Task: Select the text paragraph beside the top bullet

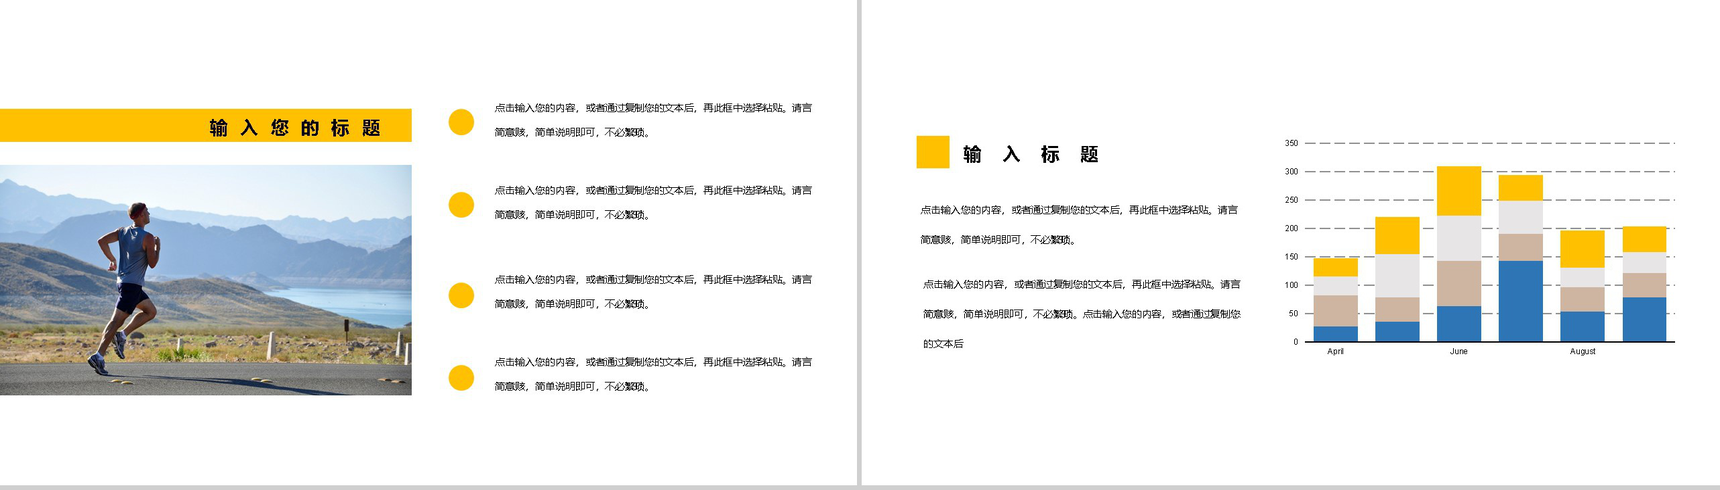Action: click(653, 120)
